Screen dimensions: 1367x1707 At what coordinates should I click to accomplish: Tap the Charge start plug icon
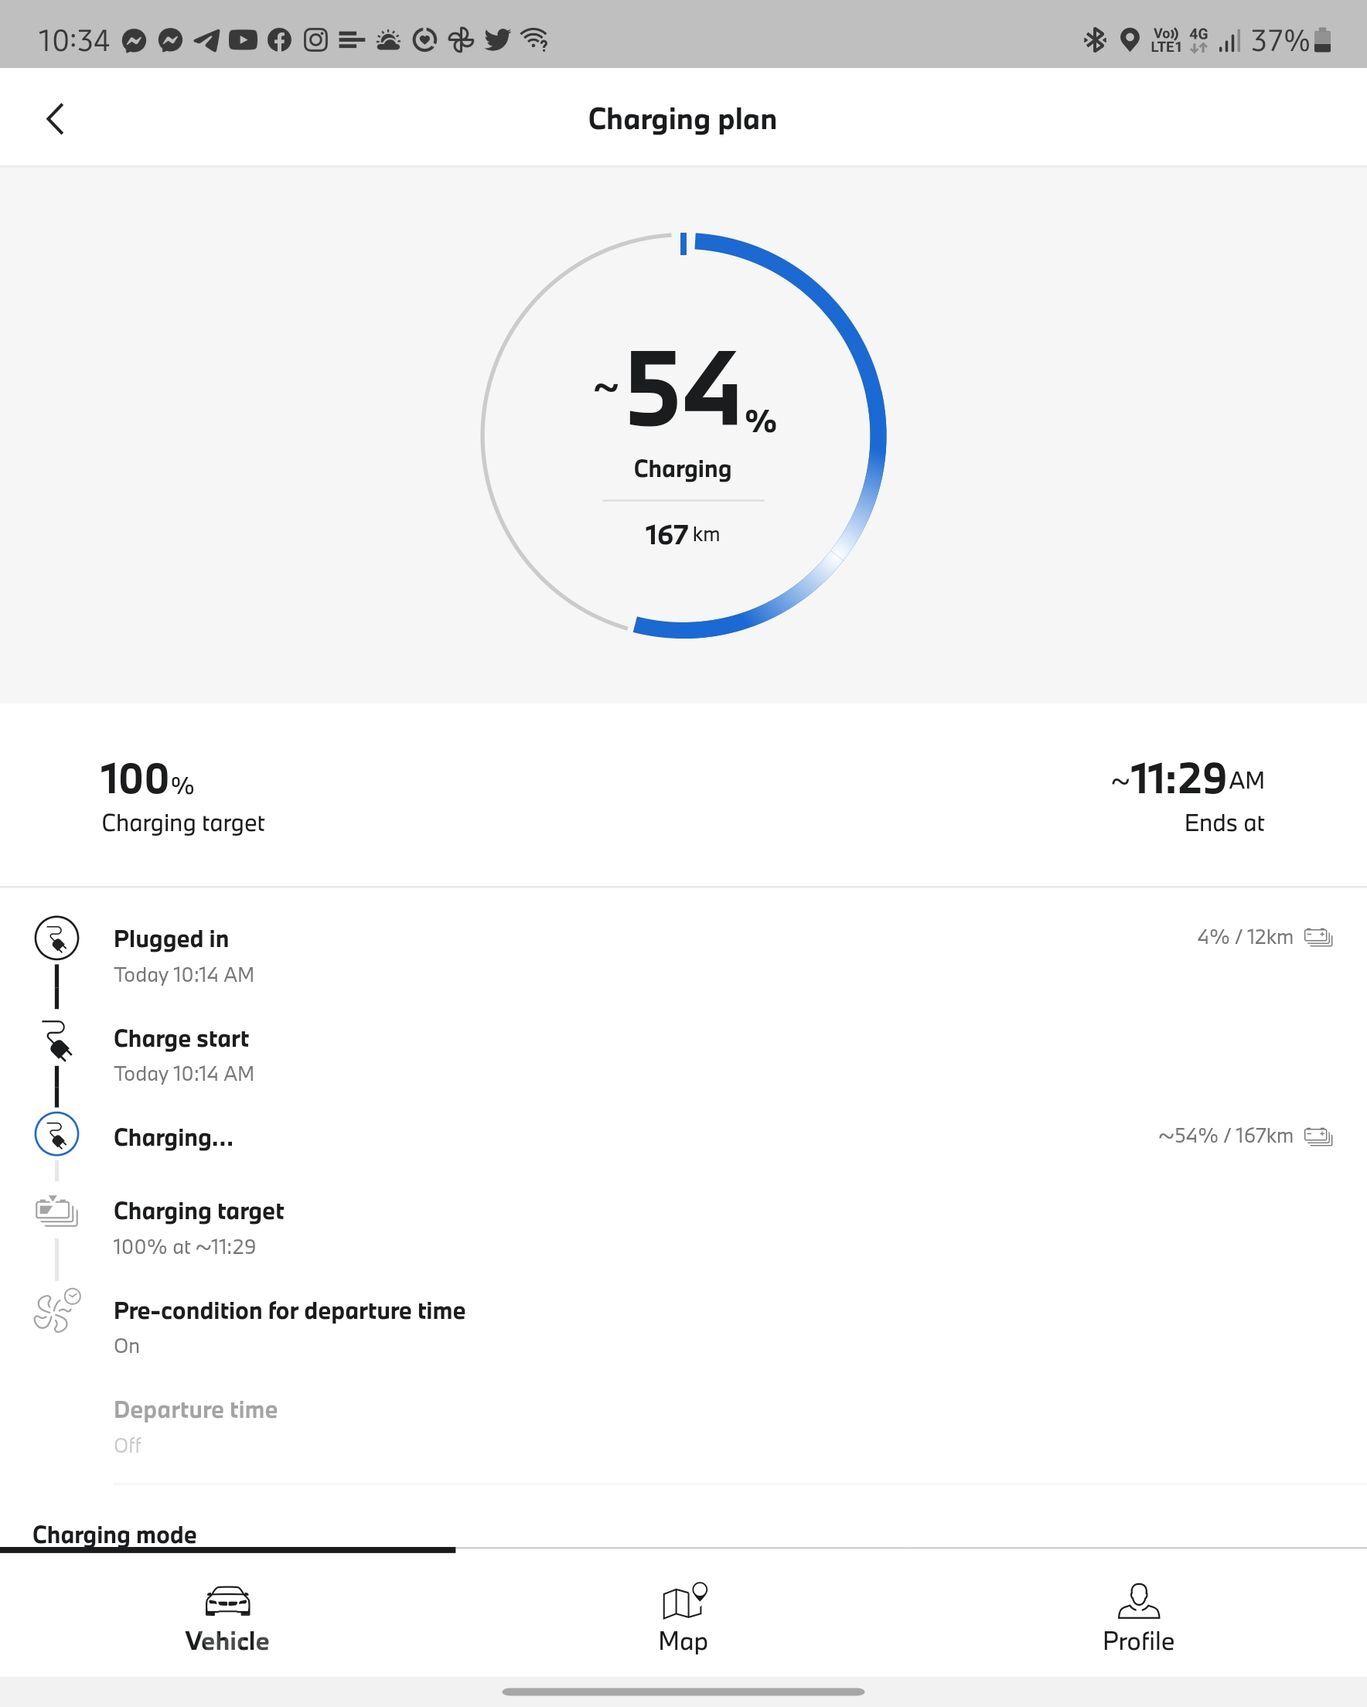click(57, 1040)
